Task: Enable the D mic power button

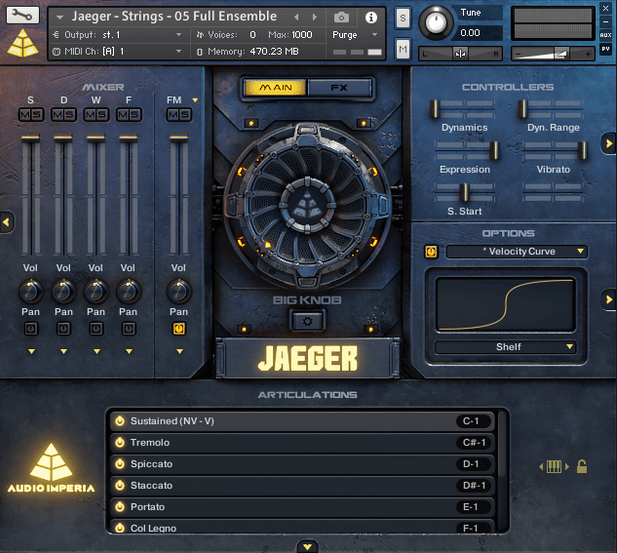Action: click(64, 328)
